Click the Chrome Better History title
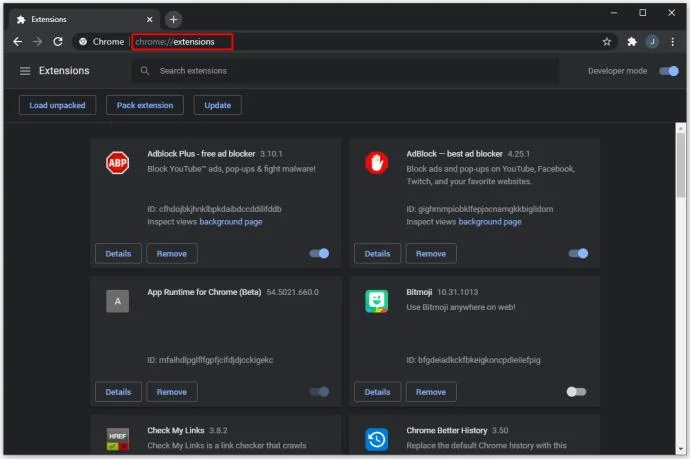The width and height of the screenshot is (690, 459). (447, 430)
